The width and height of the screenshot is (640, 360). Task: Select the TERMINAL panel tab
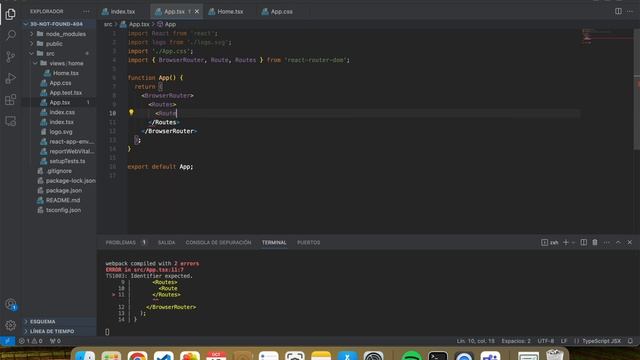(274, 242)
